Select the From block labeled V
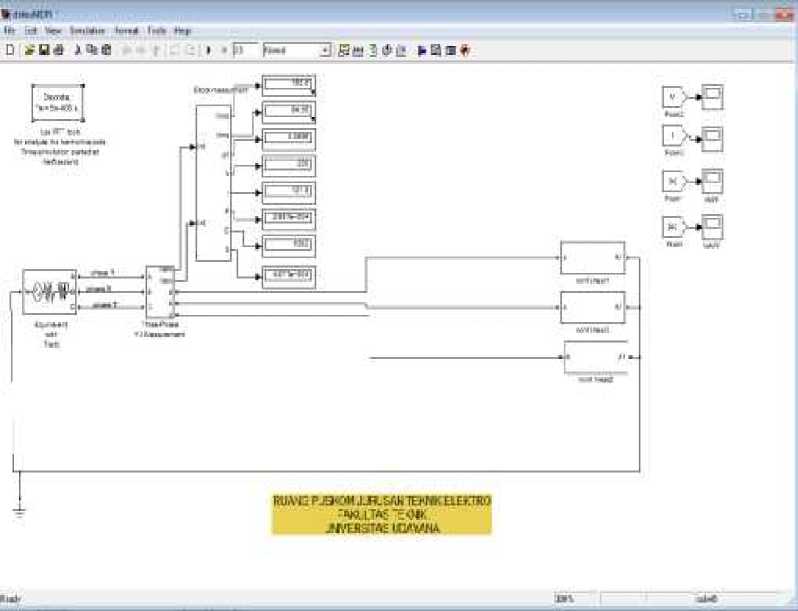Screen dimensions: 798x611 675,97
